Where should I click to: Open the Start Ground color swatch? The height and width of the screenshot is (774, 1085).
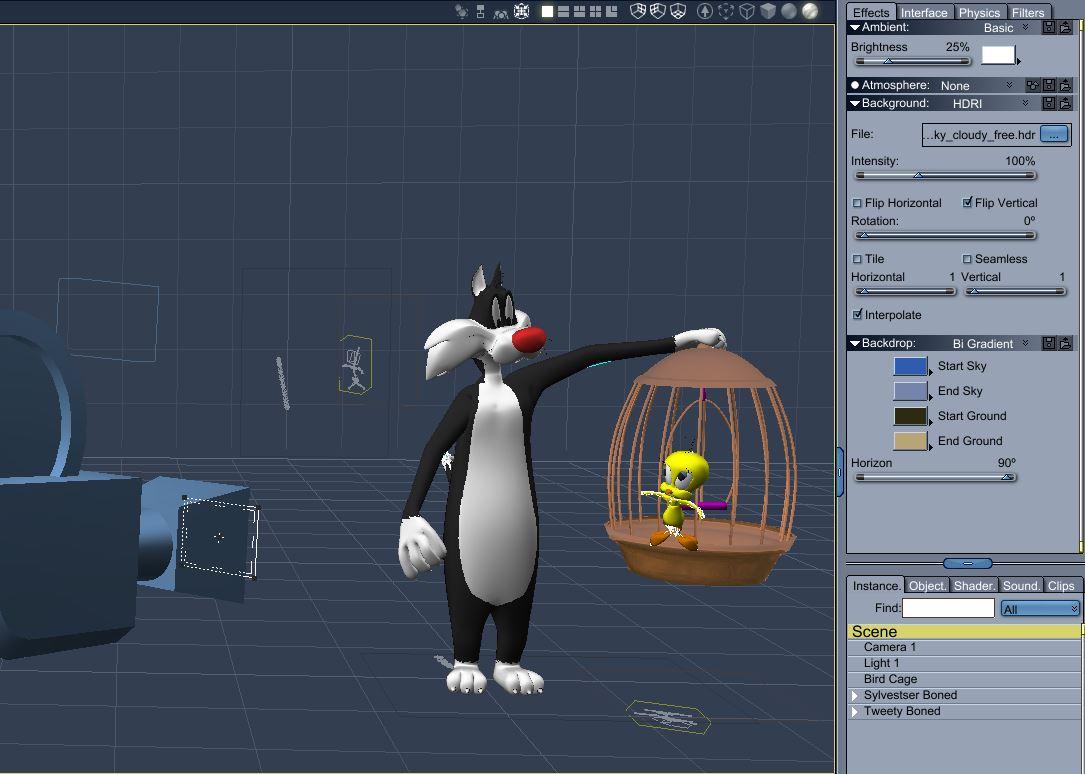click(x=910, y=416)
